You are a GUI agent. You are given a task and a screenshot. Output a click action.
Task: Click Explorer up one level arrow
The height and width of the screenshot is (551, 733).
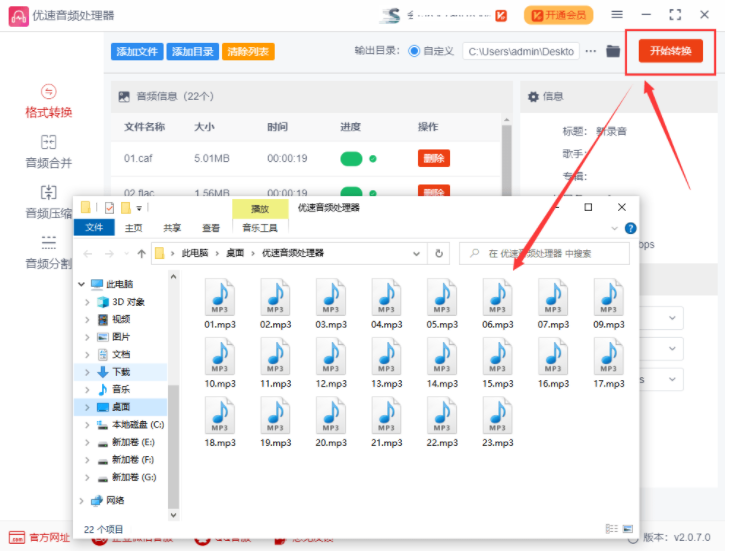(x=142, y=254)
